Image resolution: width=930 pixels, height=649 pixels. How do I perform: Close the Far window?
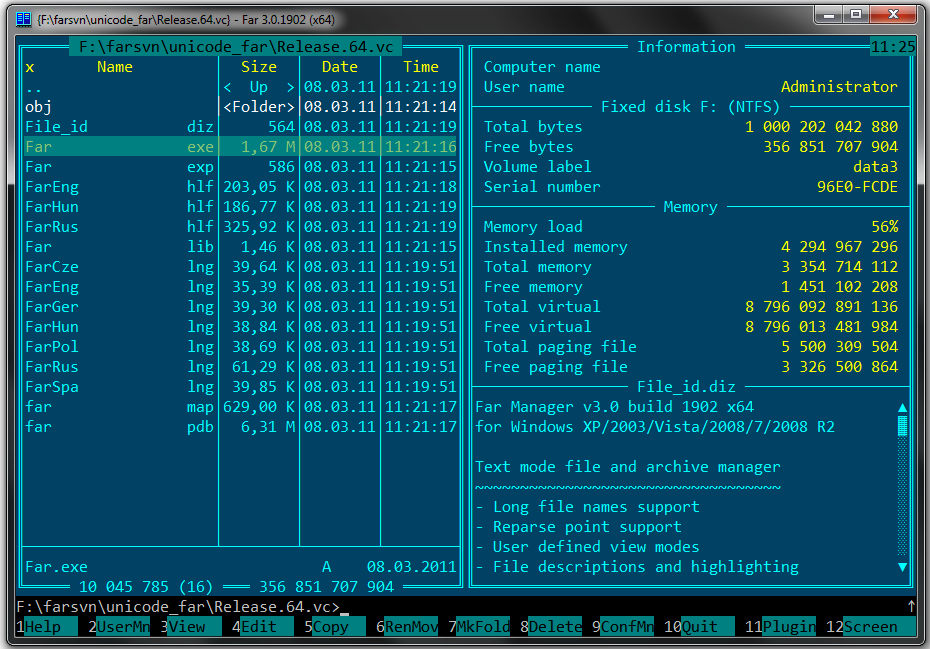pyautogui.click(x=894, y=14)
